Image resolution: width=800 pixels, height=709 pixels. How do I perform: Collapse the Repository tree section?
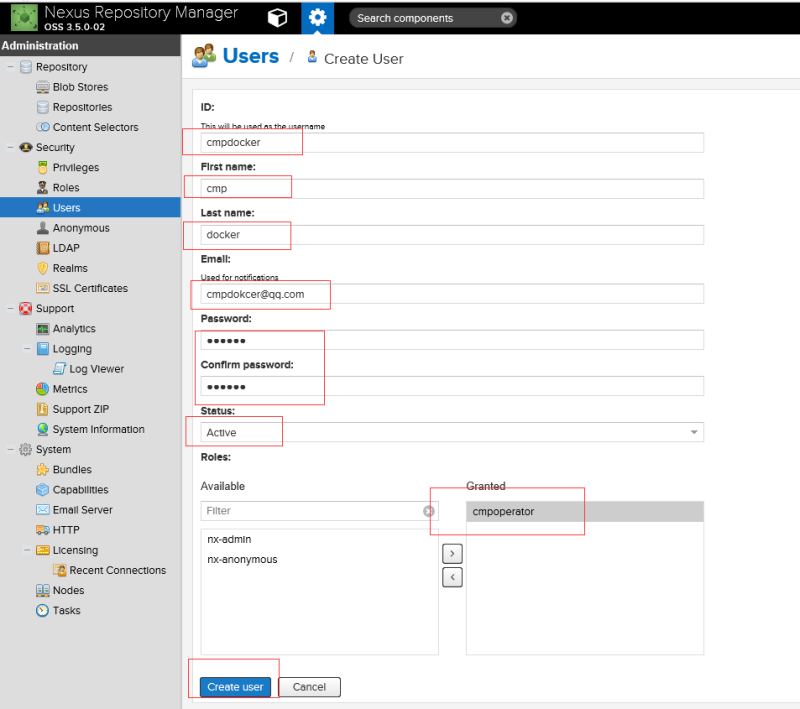pyautogui.click(x=10, y=67)
